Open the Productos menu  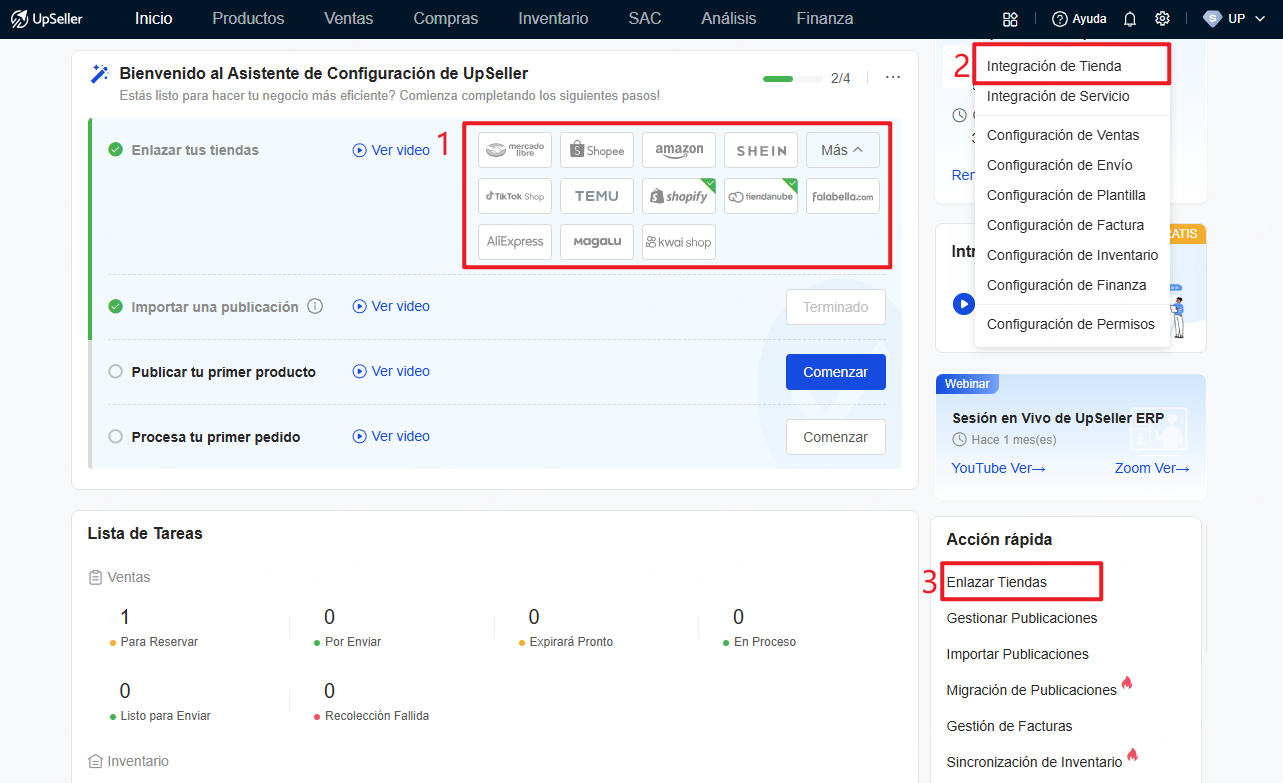(x=248, y=18)
